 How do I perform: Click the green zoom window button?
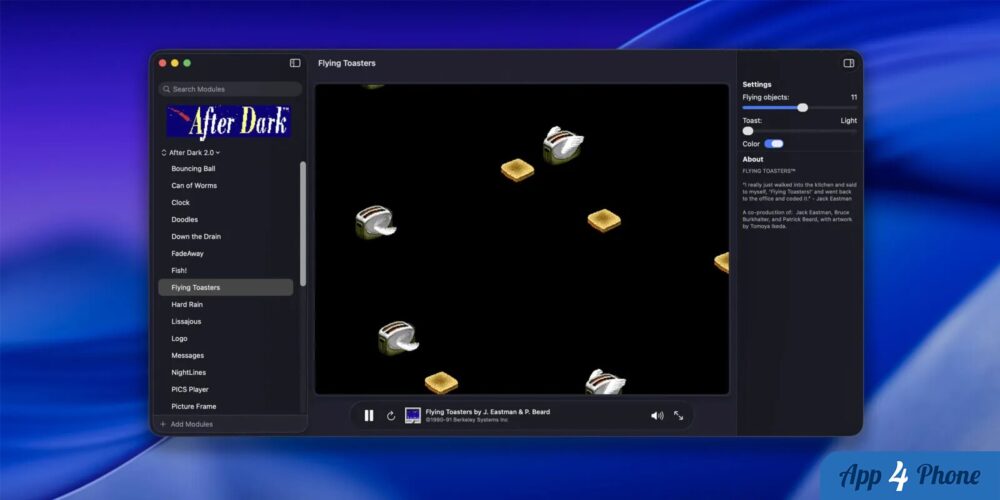coord(187,63)
